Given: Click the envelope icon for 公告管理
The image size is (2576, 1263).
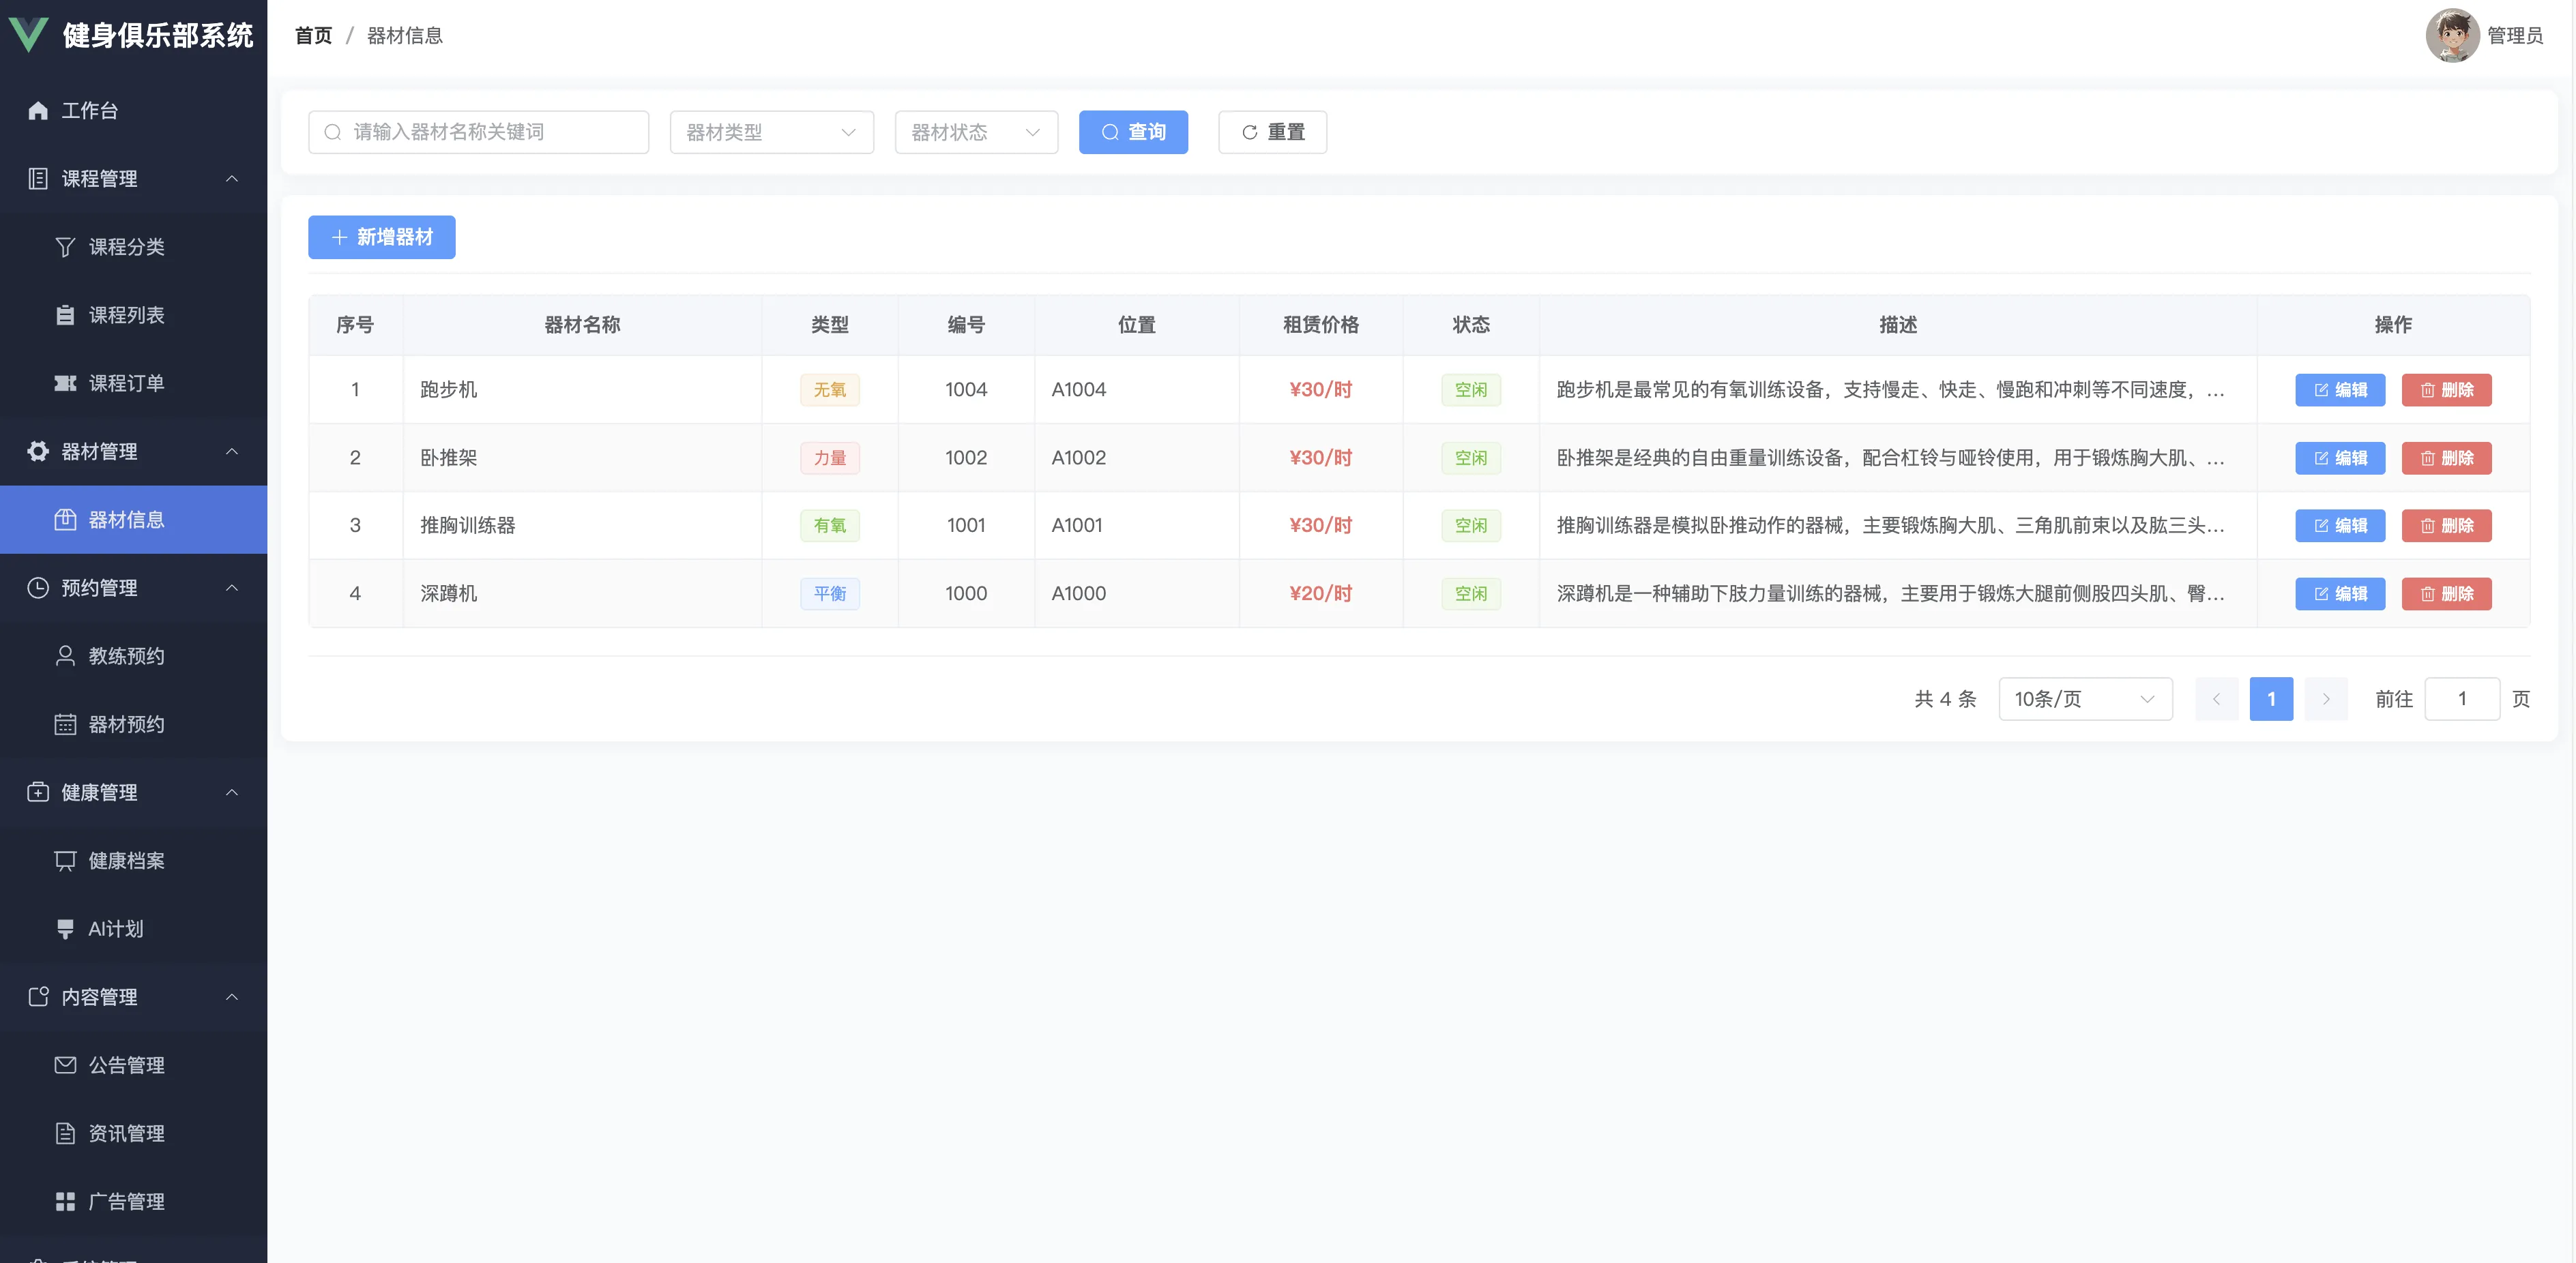Looking at the screenshot, I should (x=65, y=1065).
